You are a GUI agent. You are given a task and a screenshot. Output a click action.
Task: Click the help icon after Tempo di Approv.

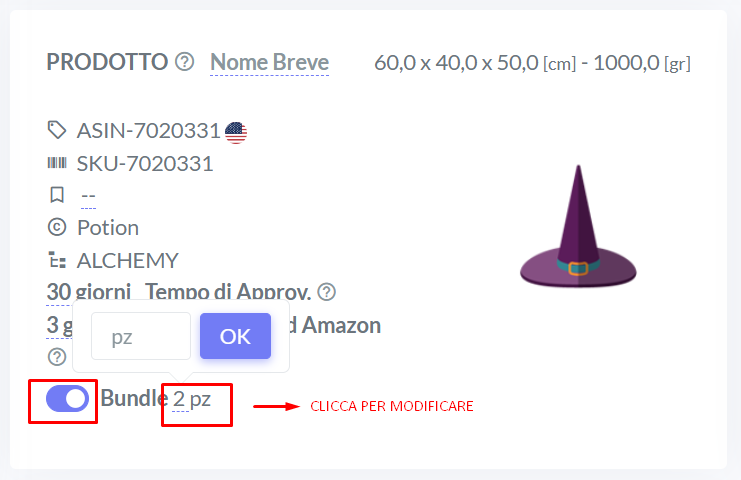[327, 292]
